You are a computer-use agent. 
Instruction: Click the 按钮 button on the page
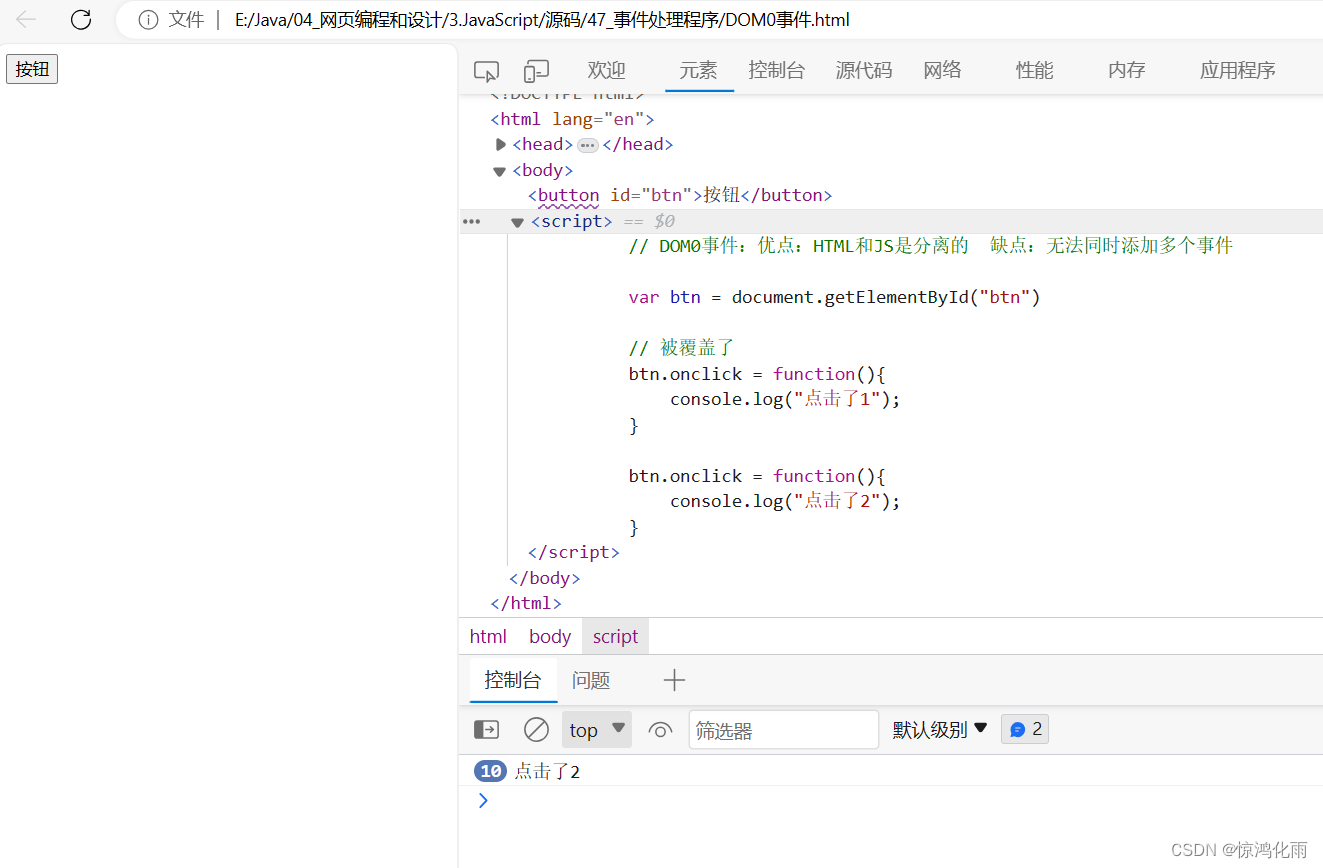32,69
